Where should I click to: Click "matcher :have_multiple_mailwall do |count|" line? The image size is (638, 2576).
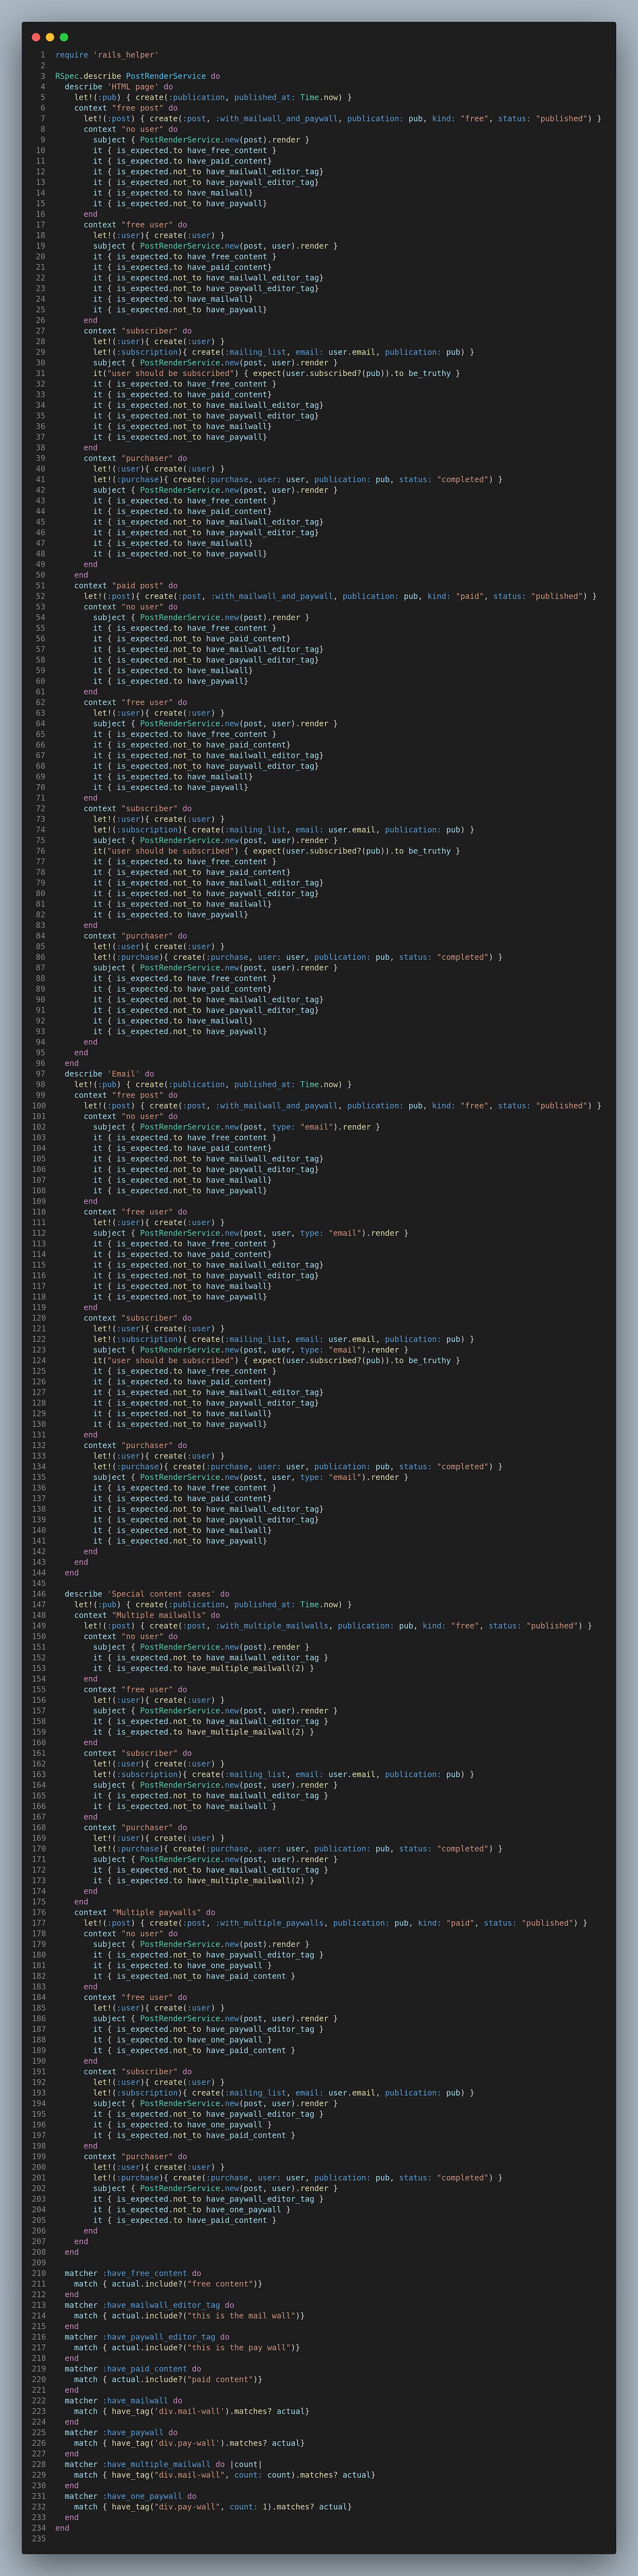point(163,2464)
